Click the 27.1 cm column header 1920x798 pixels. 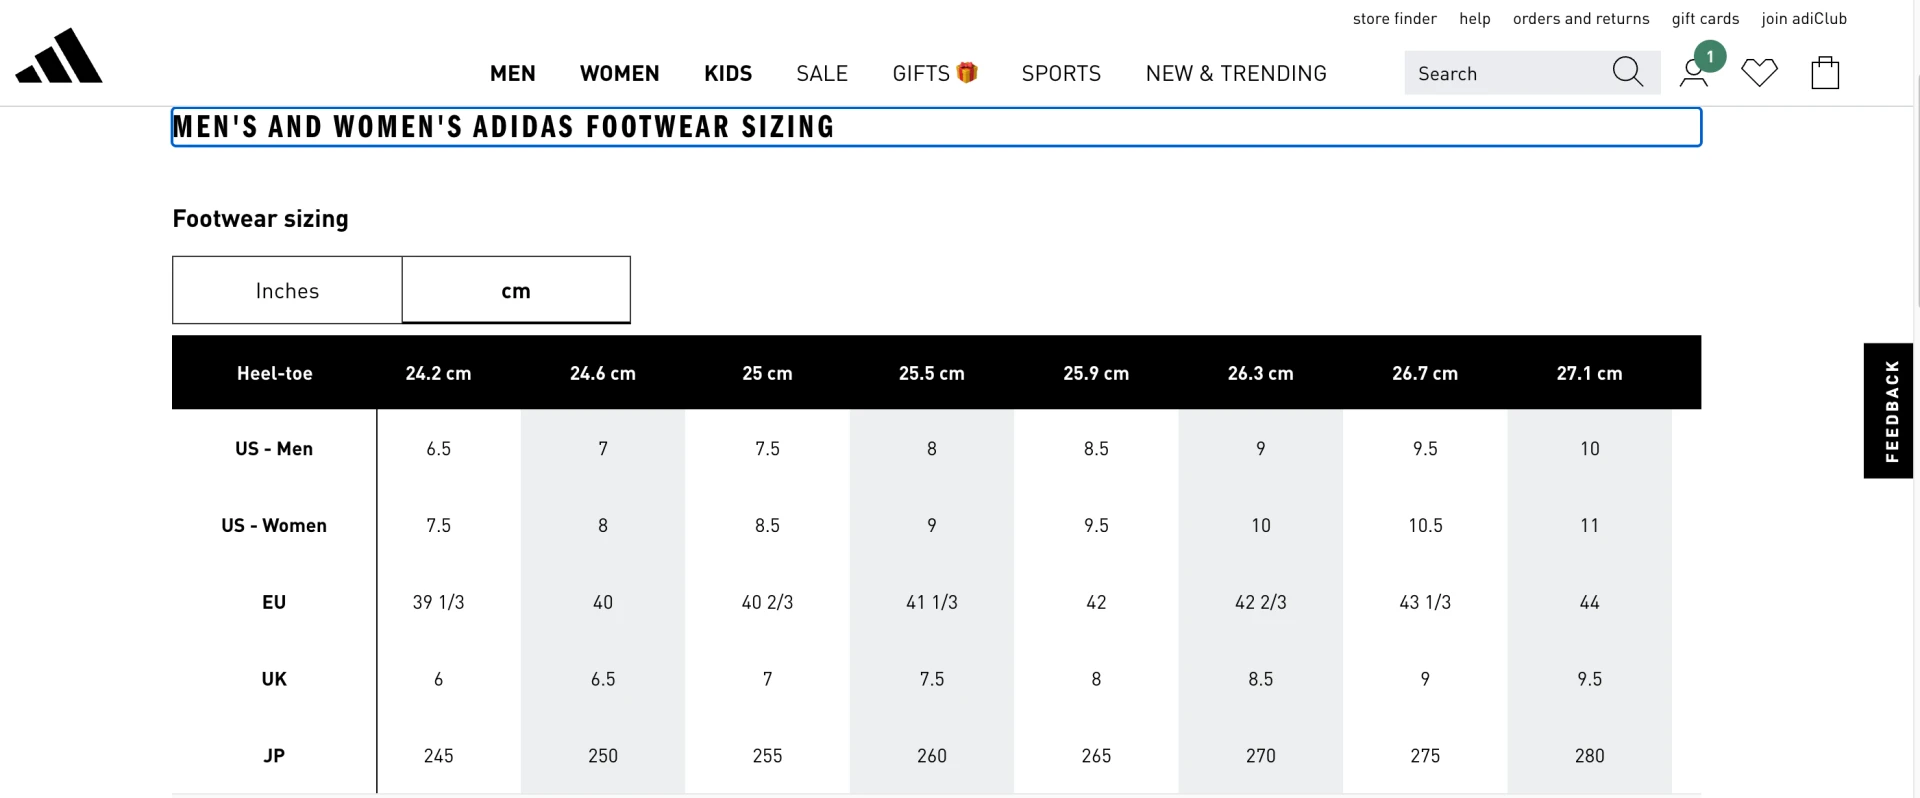click(1589, 373)
